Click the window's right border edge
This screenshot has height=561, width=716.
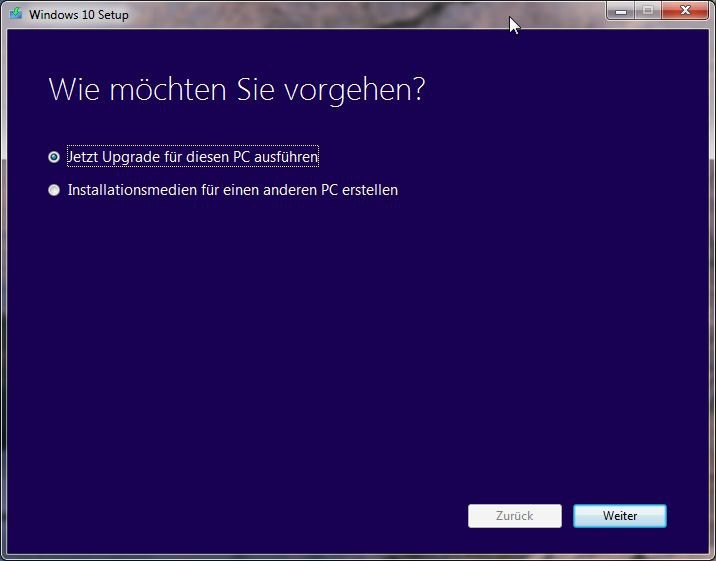[711, 300]
